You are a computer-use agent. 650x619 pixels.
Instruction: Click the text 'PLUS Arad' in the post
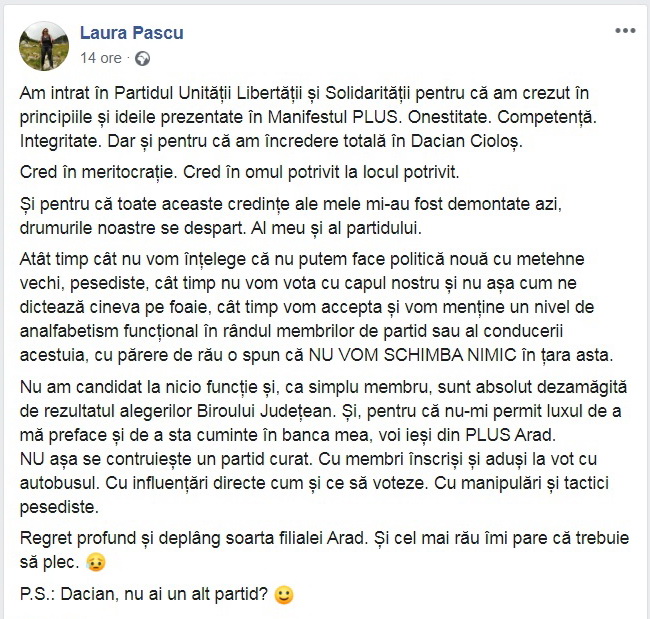point(509,435)
